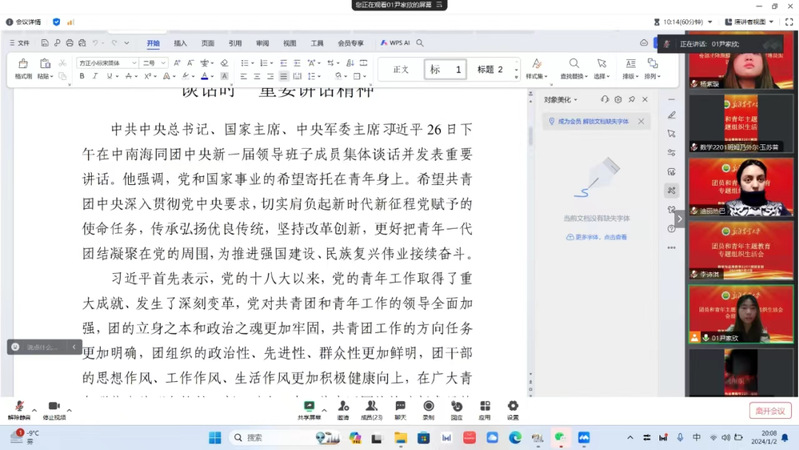Click the Record (录制) icon
Image resolution: width=799 pixels, height=450 pixels.
[x=428, y=407]
